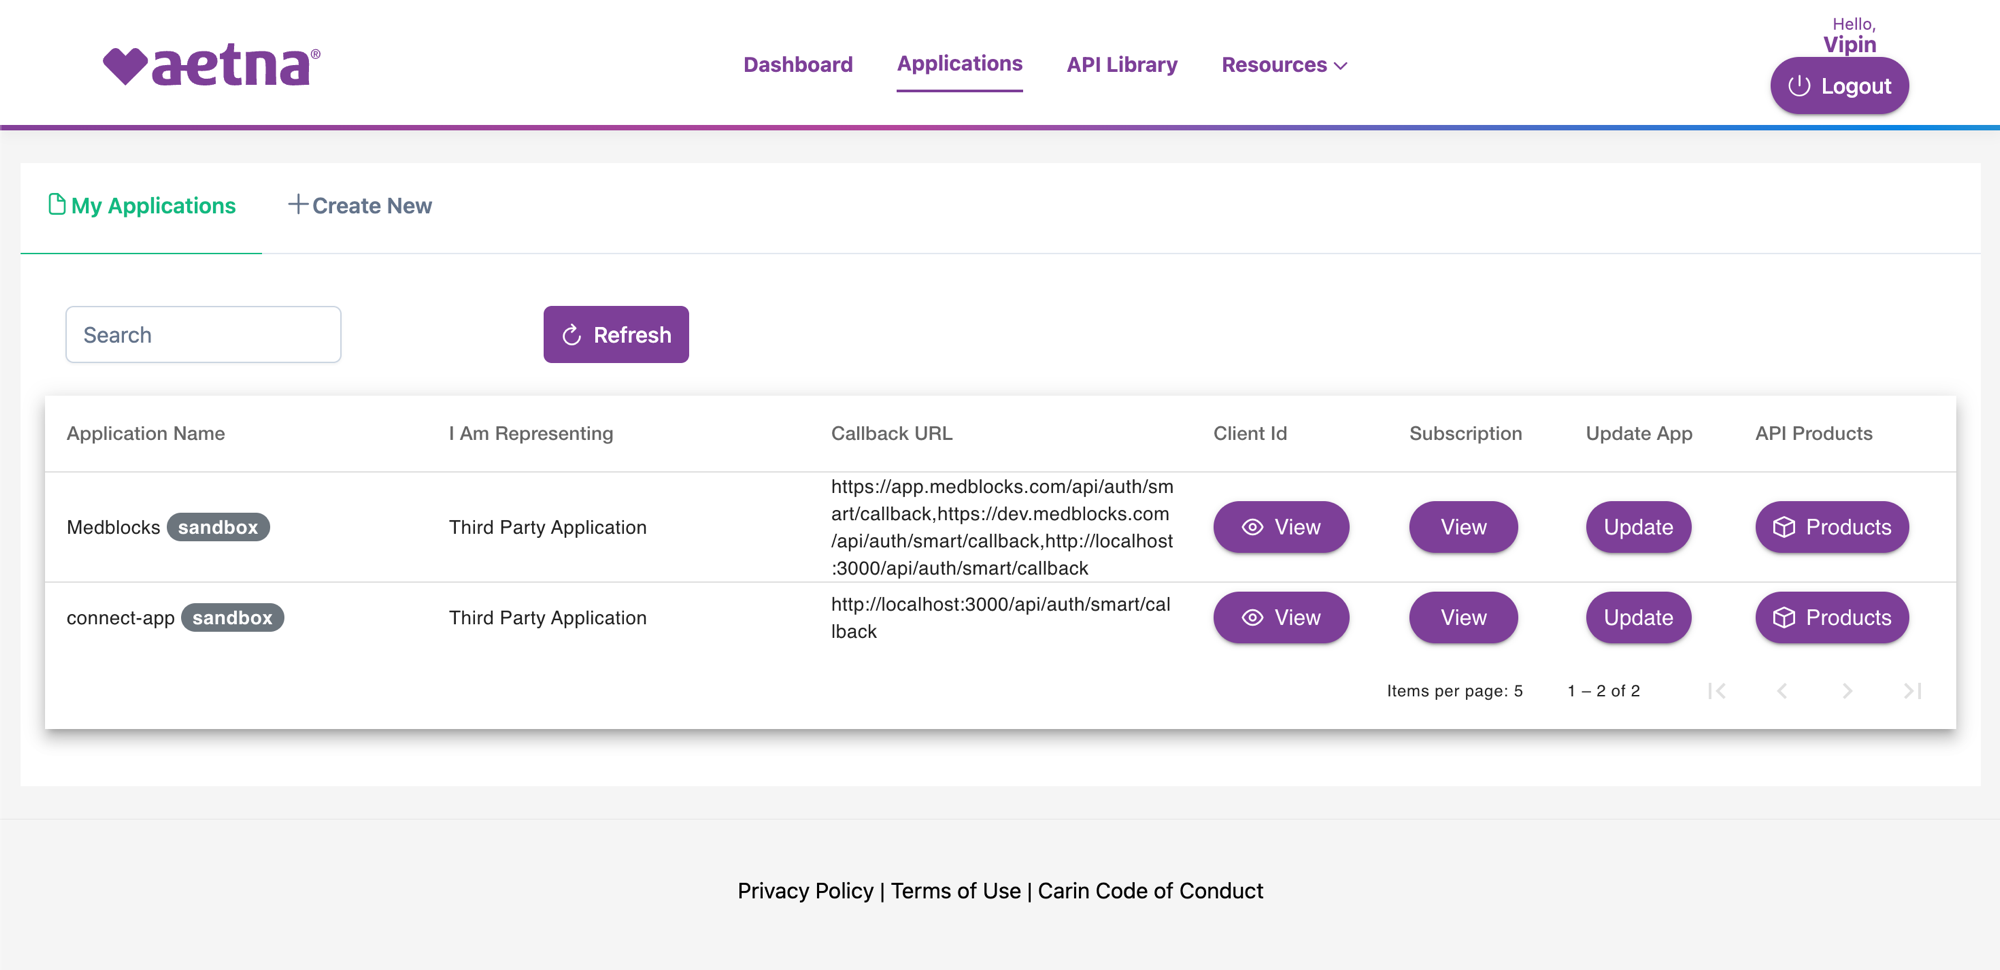
Task: Click the Client Id column header
Action: click(x=1250, y=434)
